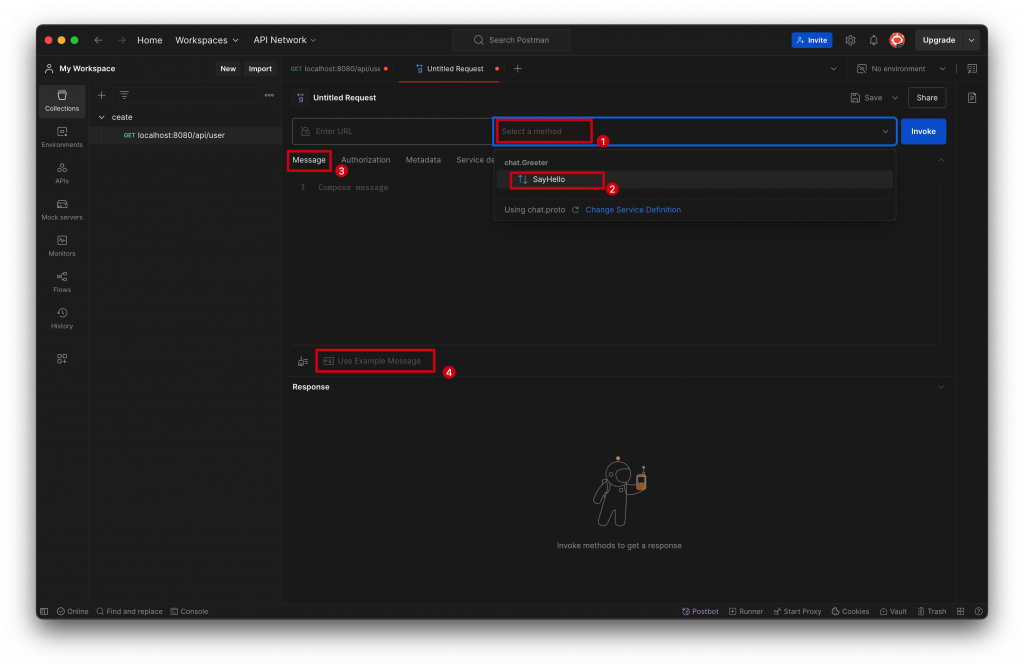Expand the API Network dropdown

click(x=285, y=40)
